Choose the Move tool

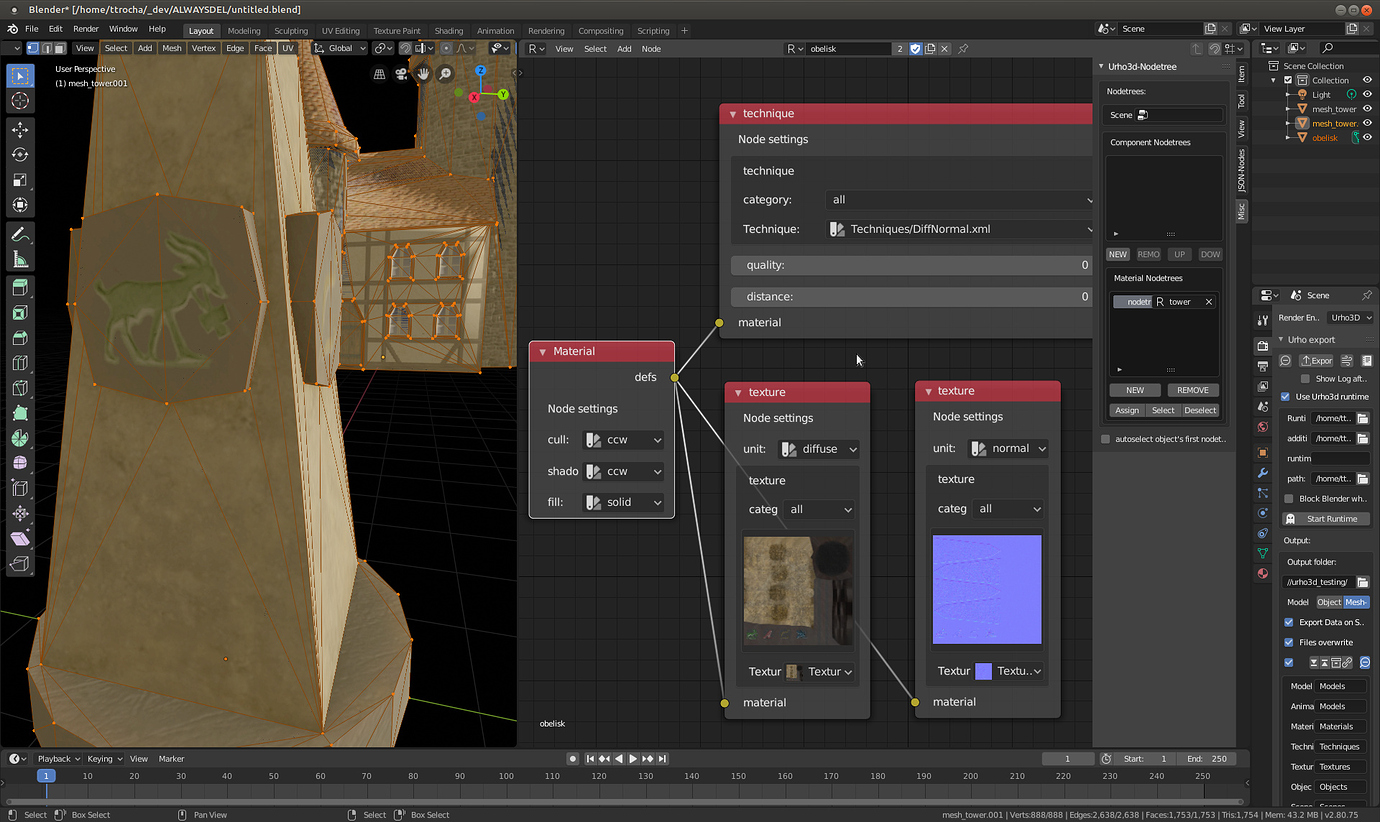[20, 130]
